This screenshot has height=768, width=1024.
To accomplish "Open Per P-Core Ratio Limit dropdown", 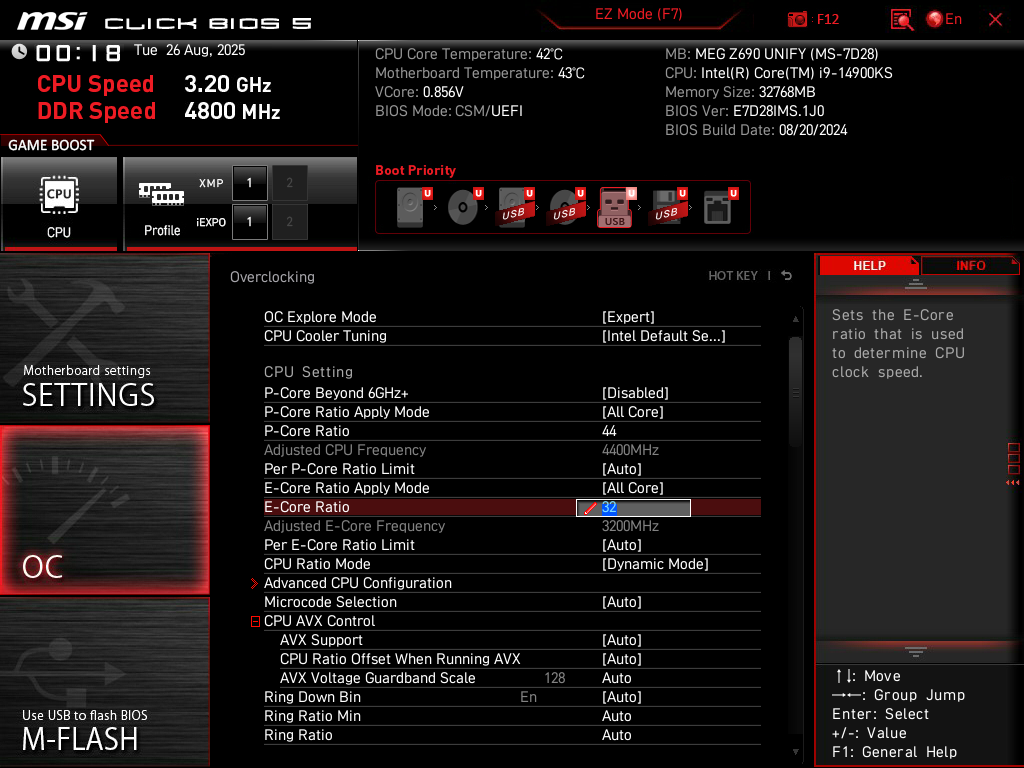I will click(622, 469).
